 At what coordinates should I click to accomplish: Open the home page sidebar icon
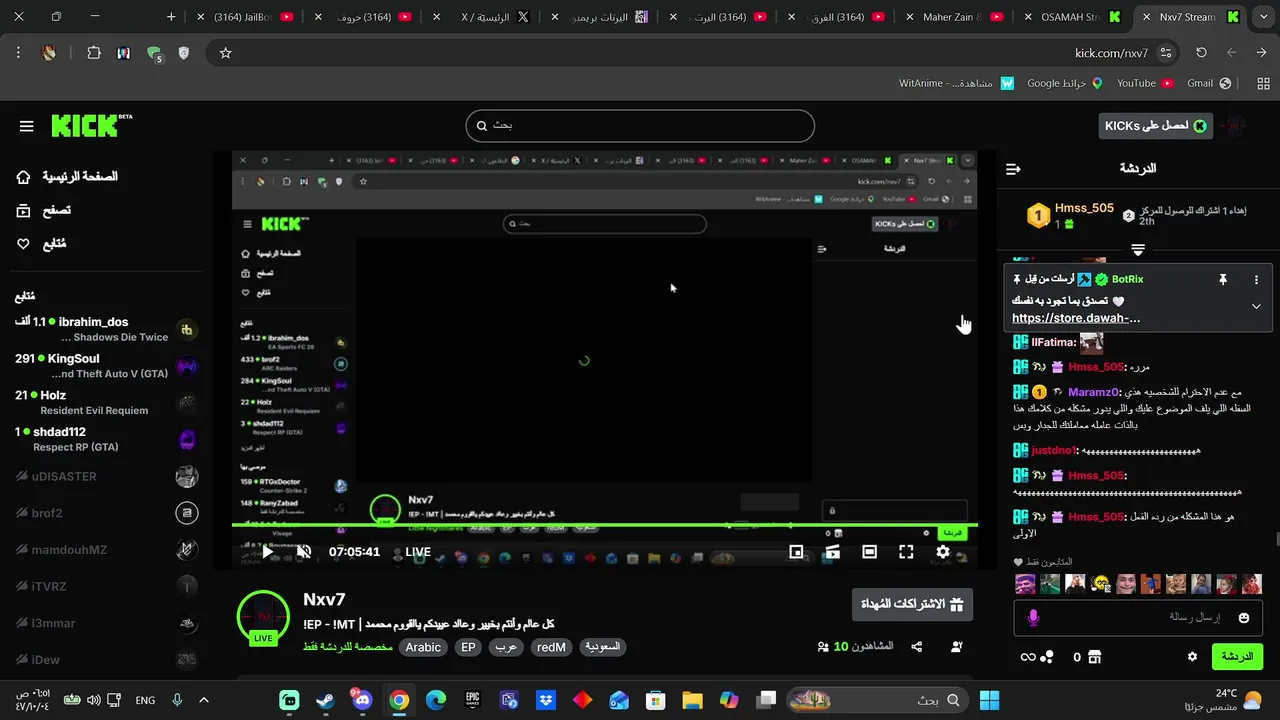point(24,177)
